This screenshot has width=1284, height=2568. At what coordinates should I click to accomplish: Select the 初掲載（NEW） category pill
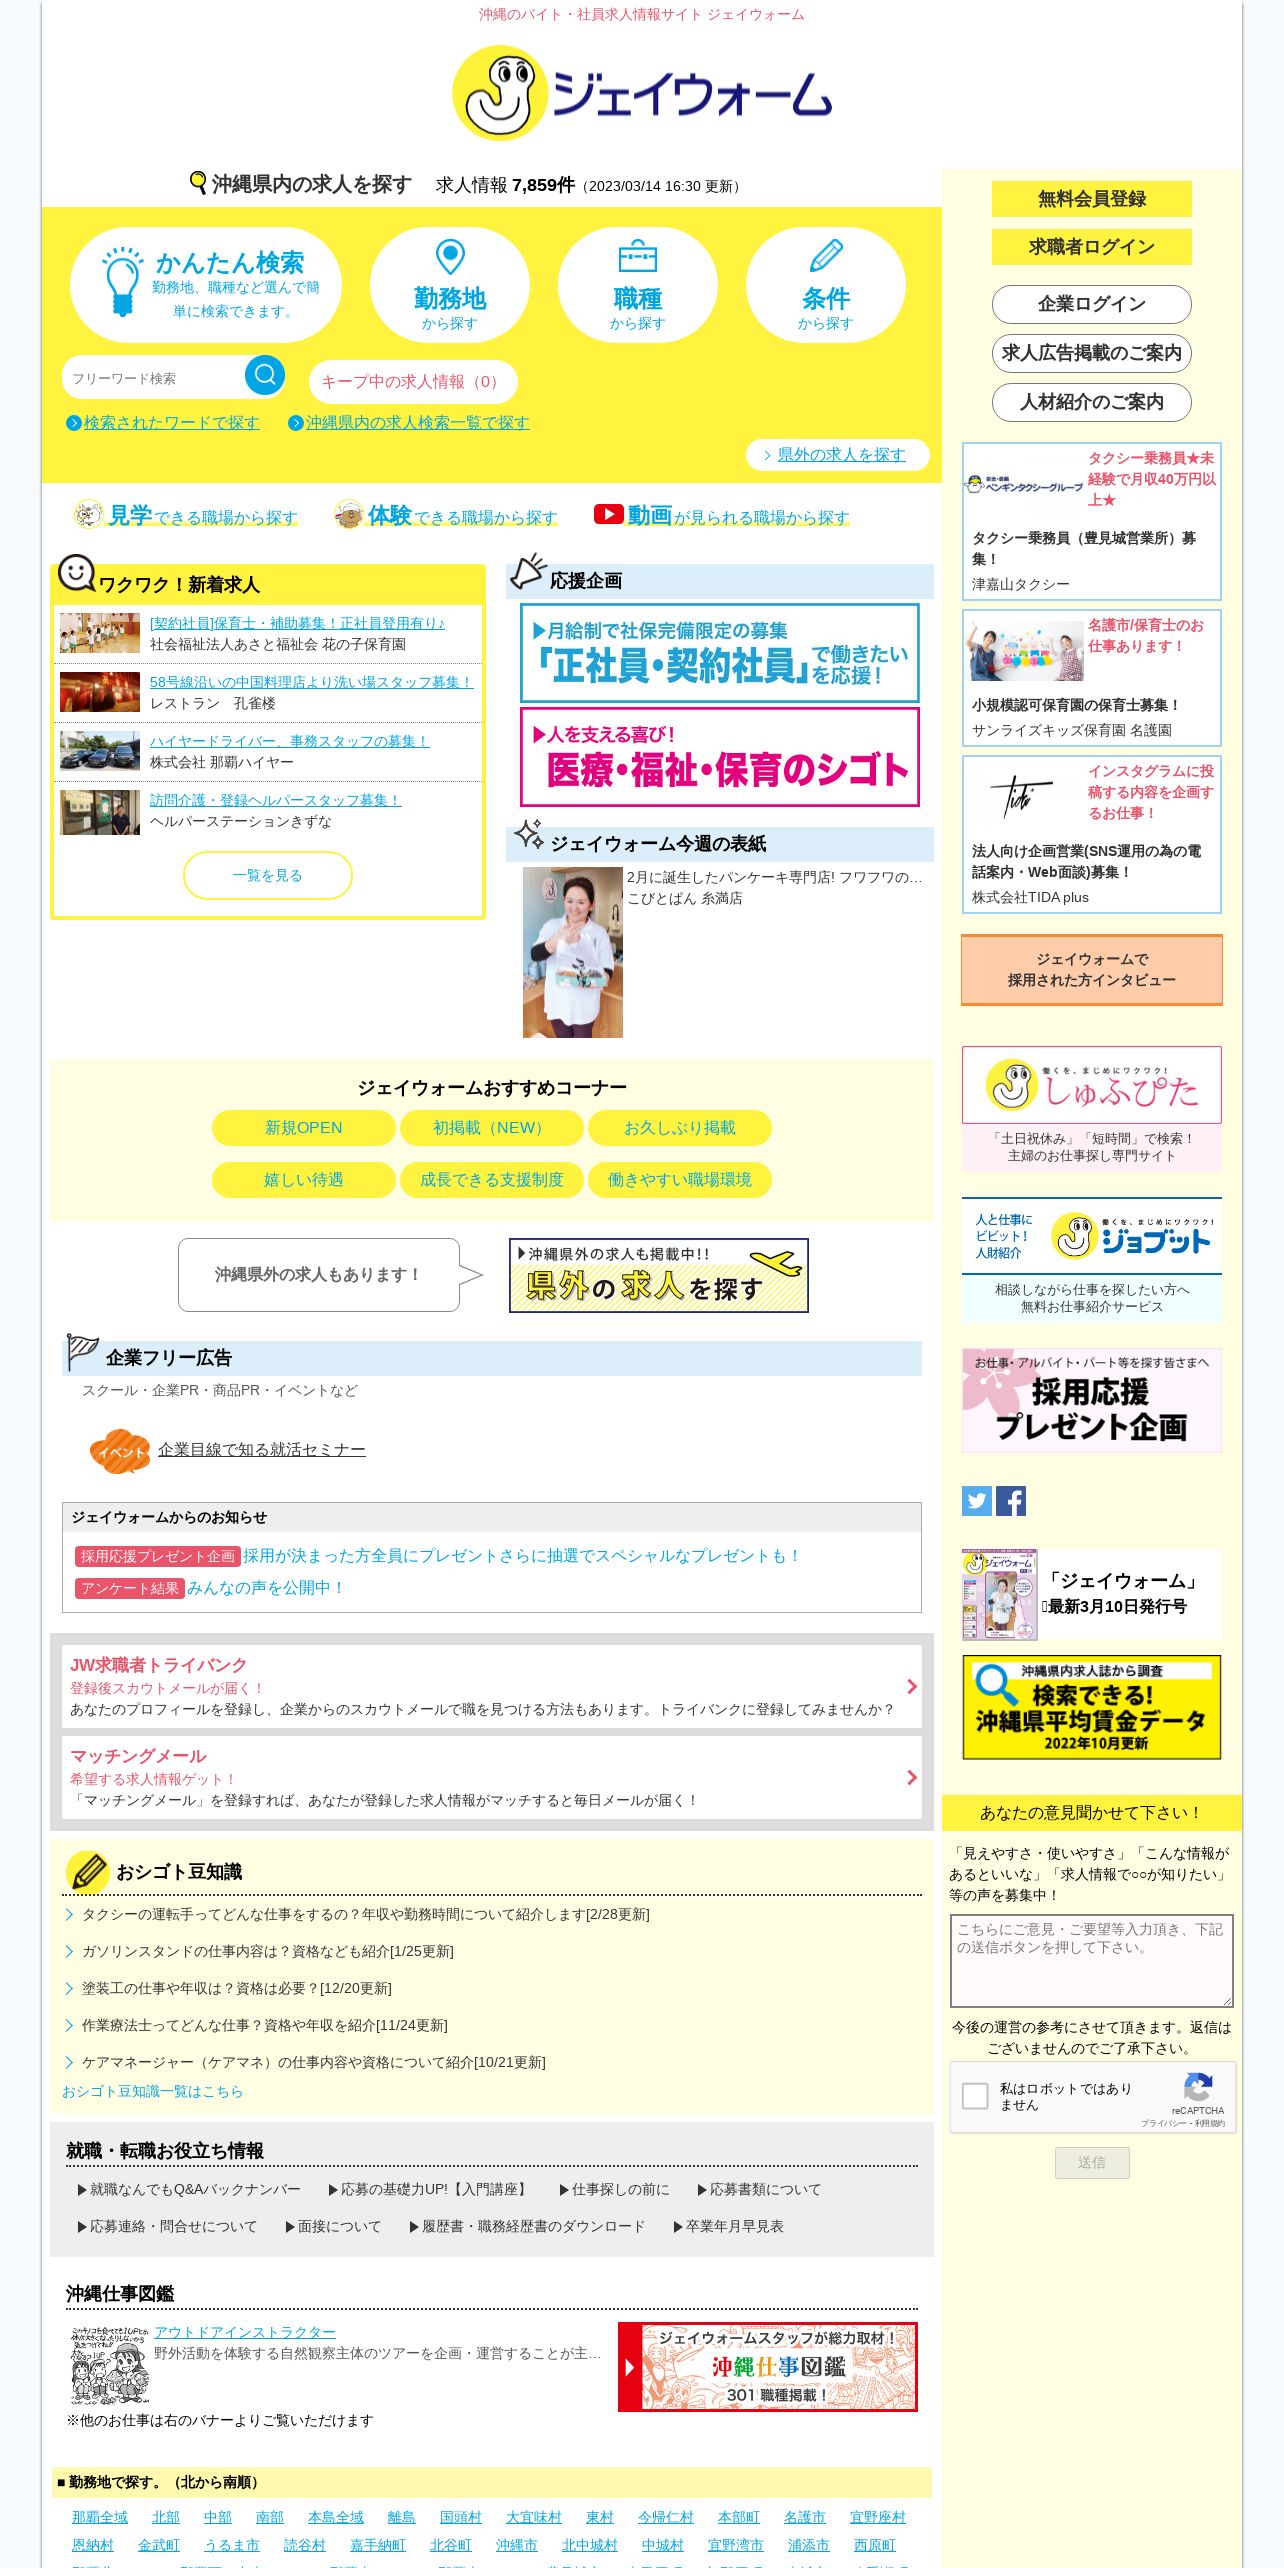click(492, 1128)
